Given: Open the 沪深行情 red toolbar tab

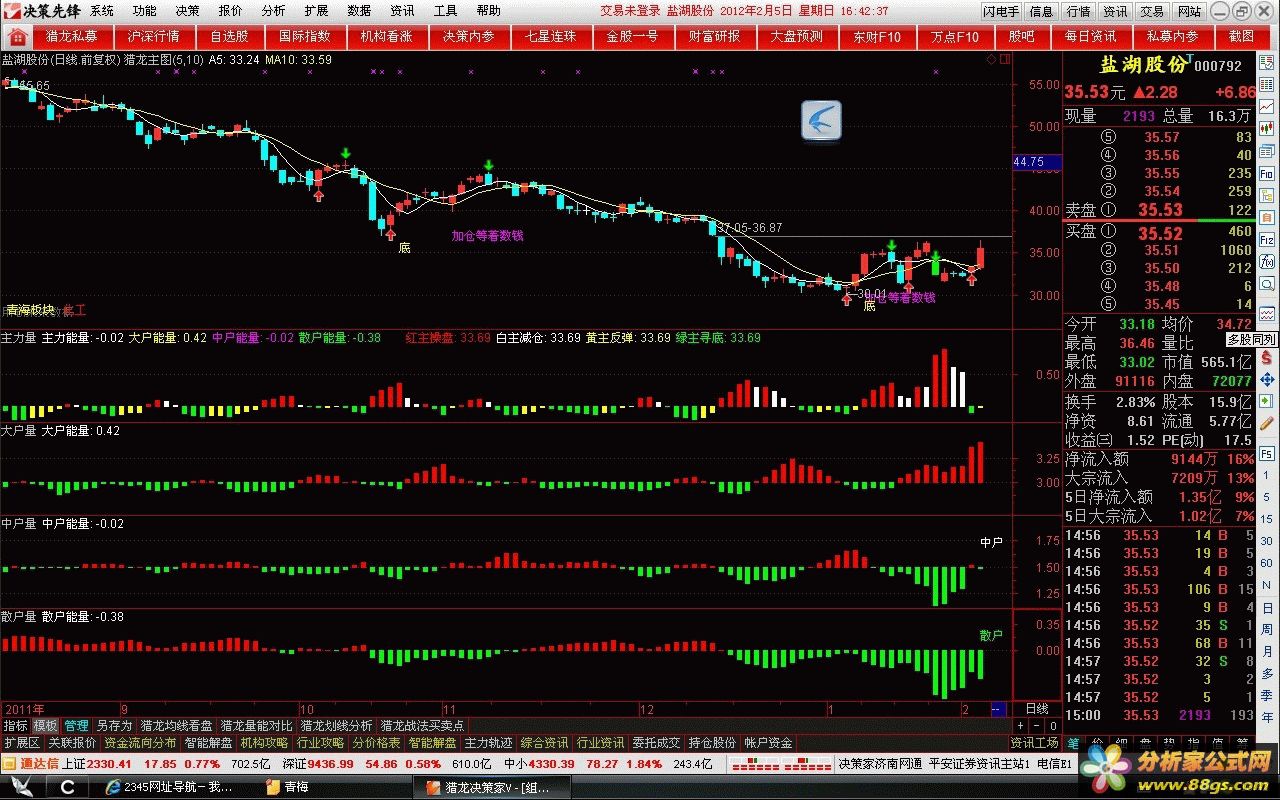Looking at the screenshot, I should [154, 36].
